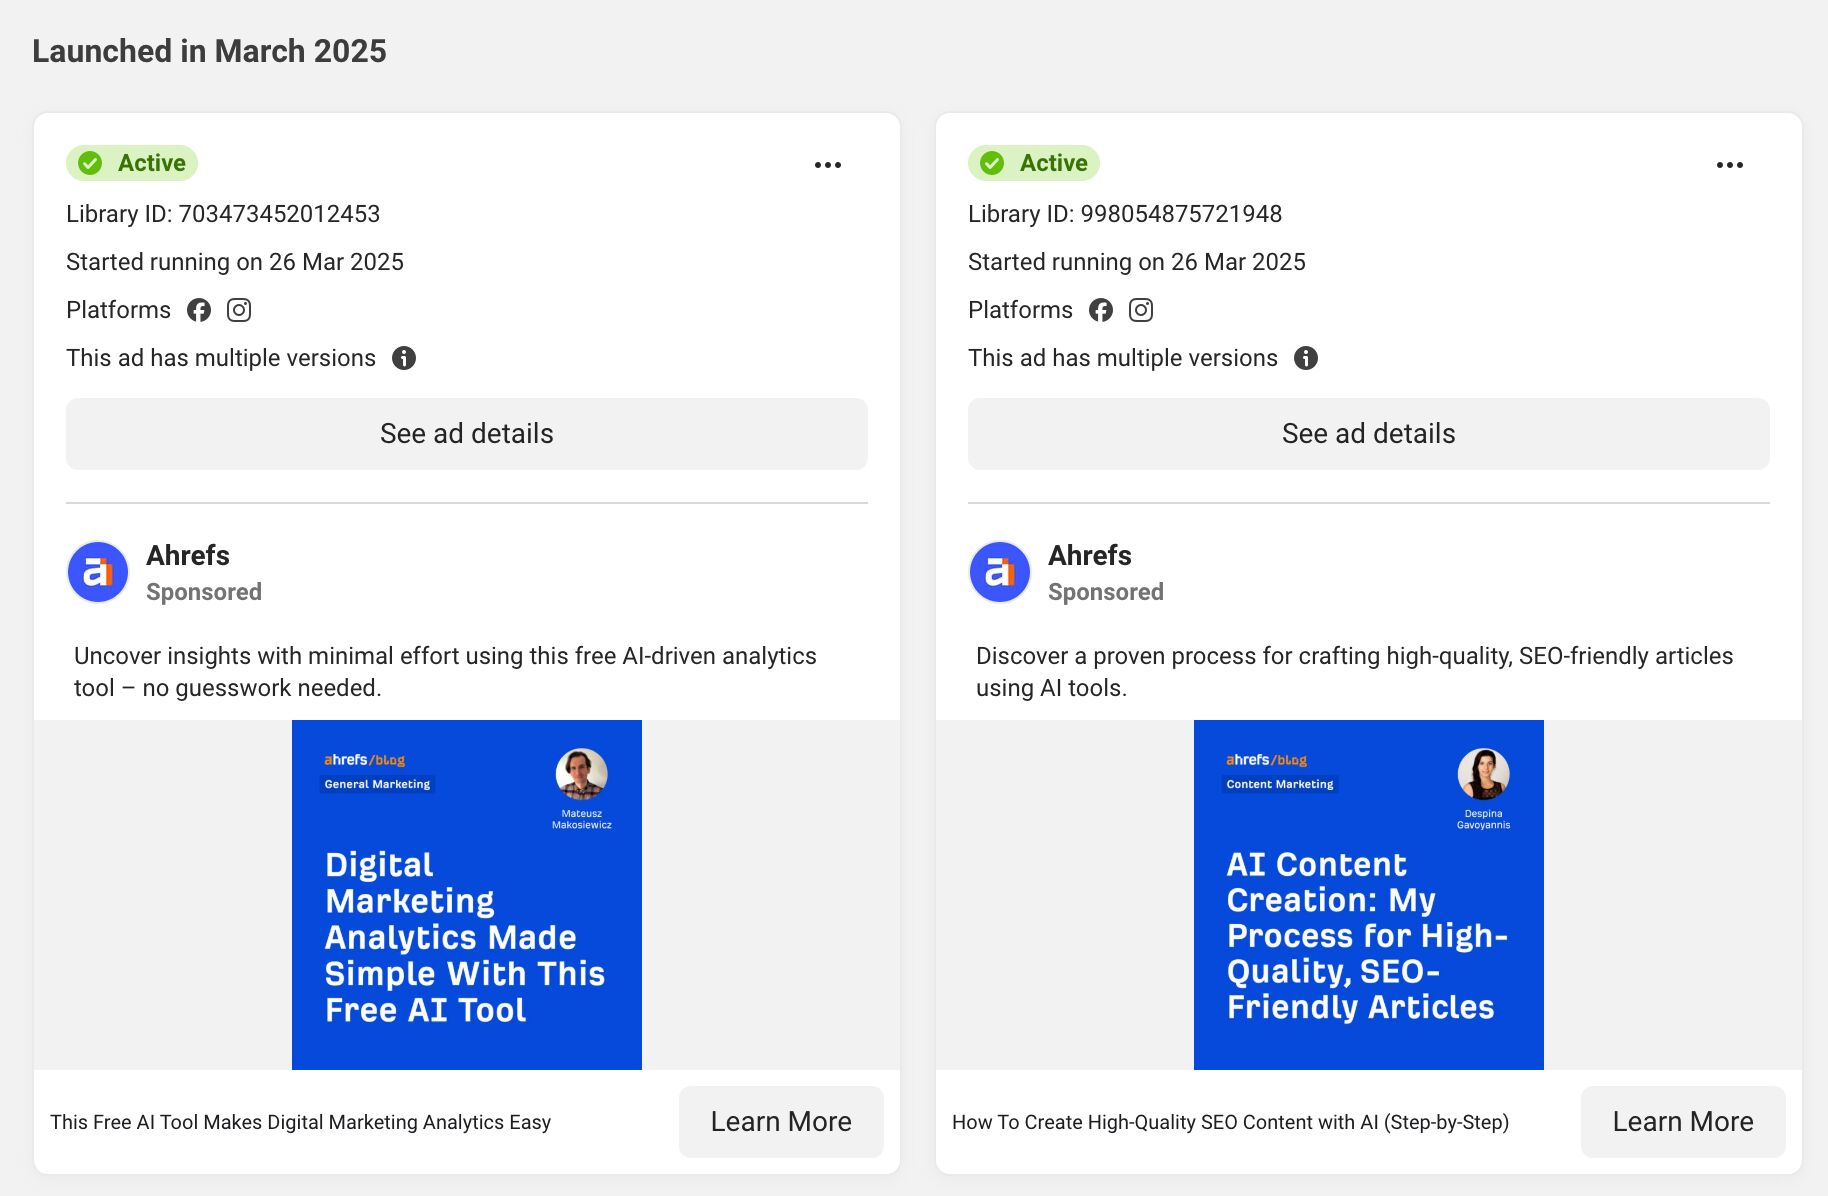Click Ahrefs advertiser name on first ad
The width and height of the screenshot is (1828, 1196).
(x=188, y=555)
